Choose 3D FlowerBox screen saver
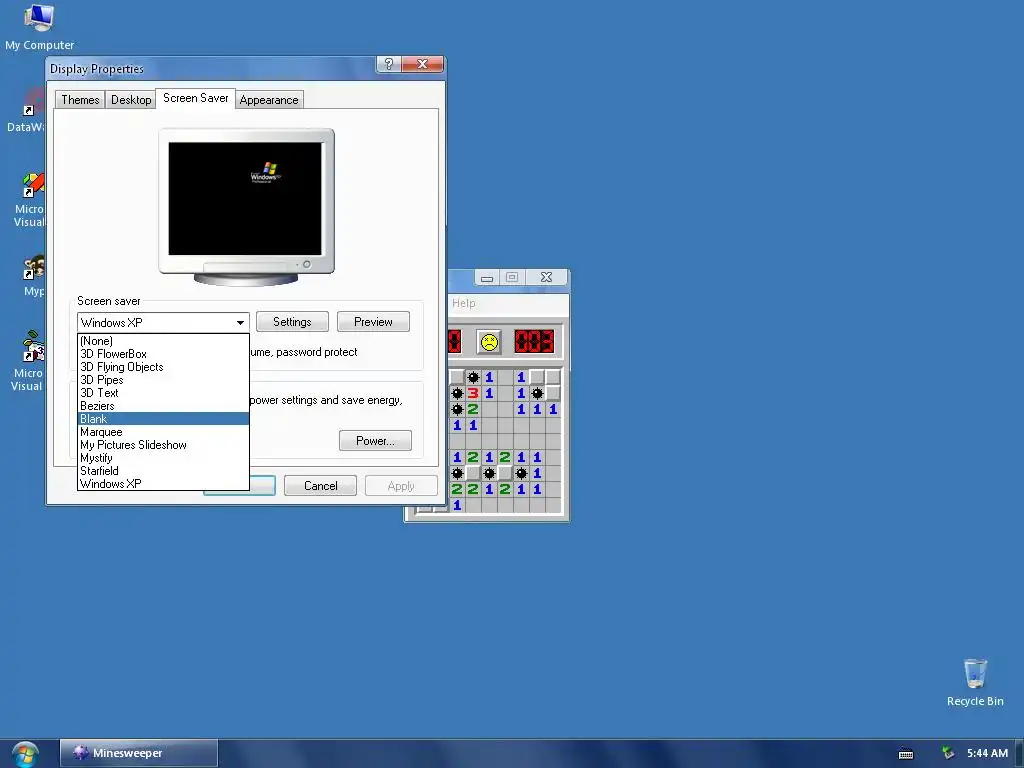This screenshot has height=768, width=1024. (163, 354)
